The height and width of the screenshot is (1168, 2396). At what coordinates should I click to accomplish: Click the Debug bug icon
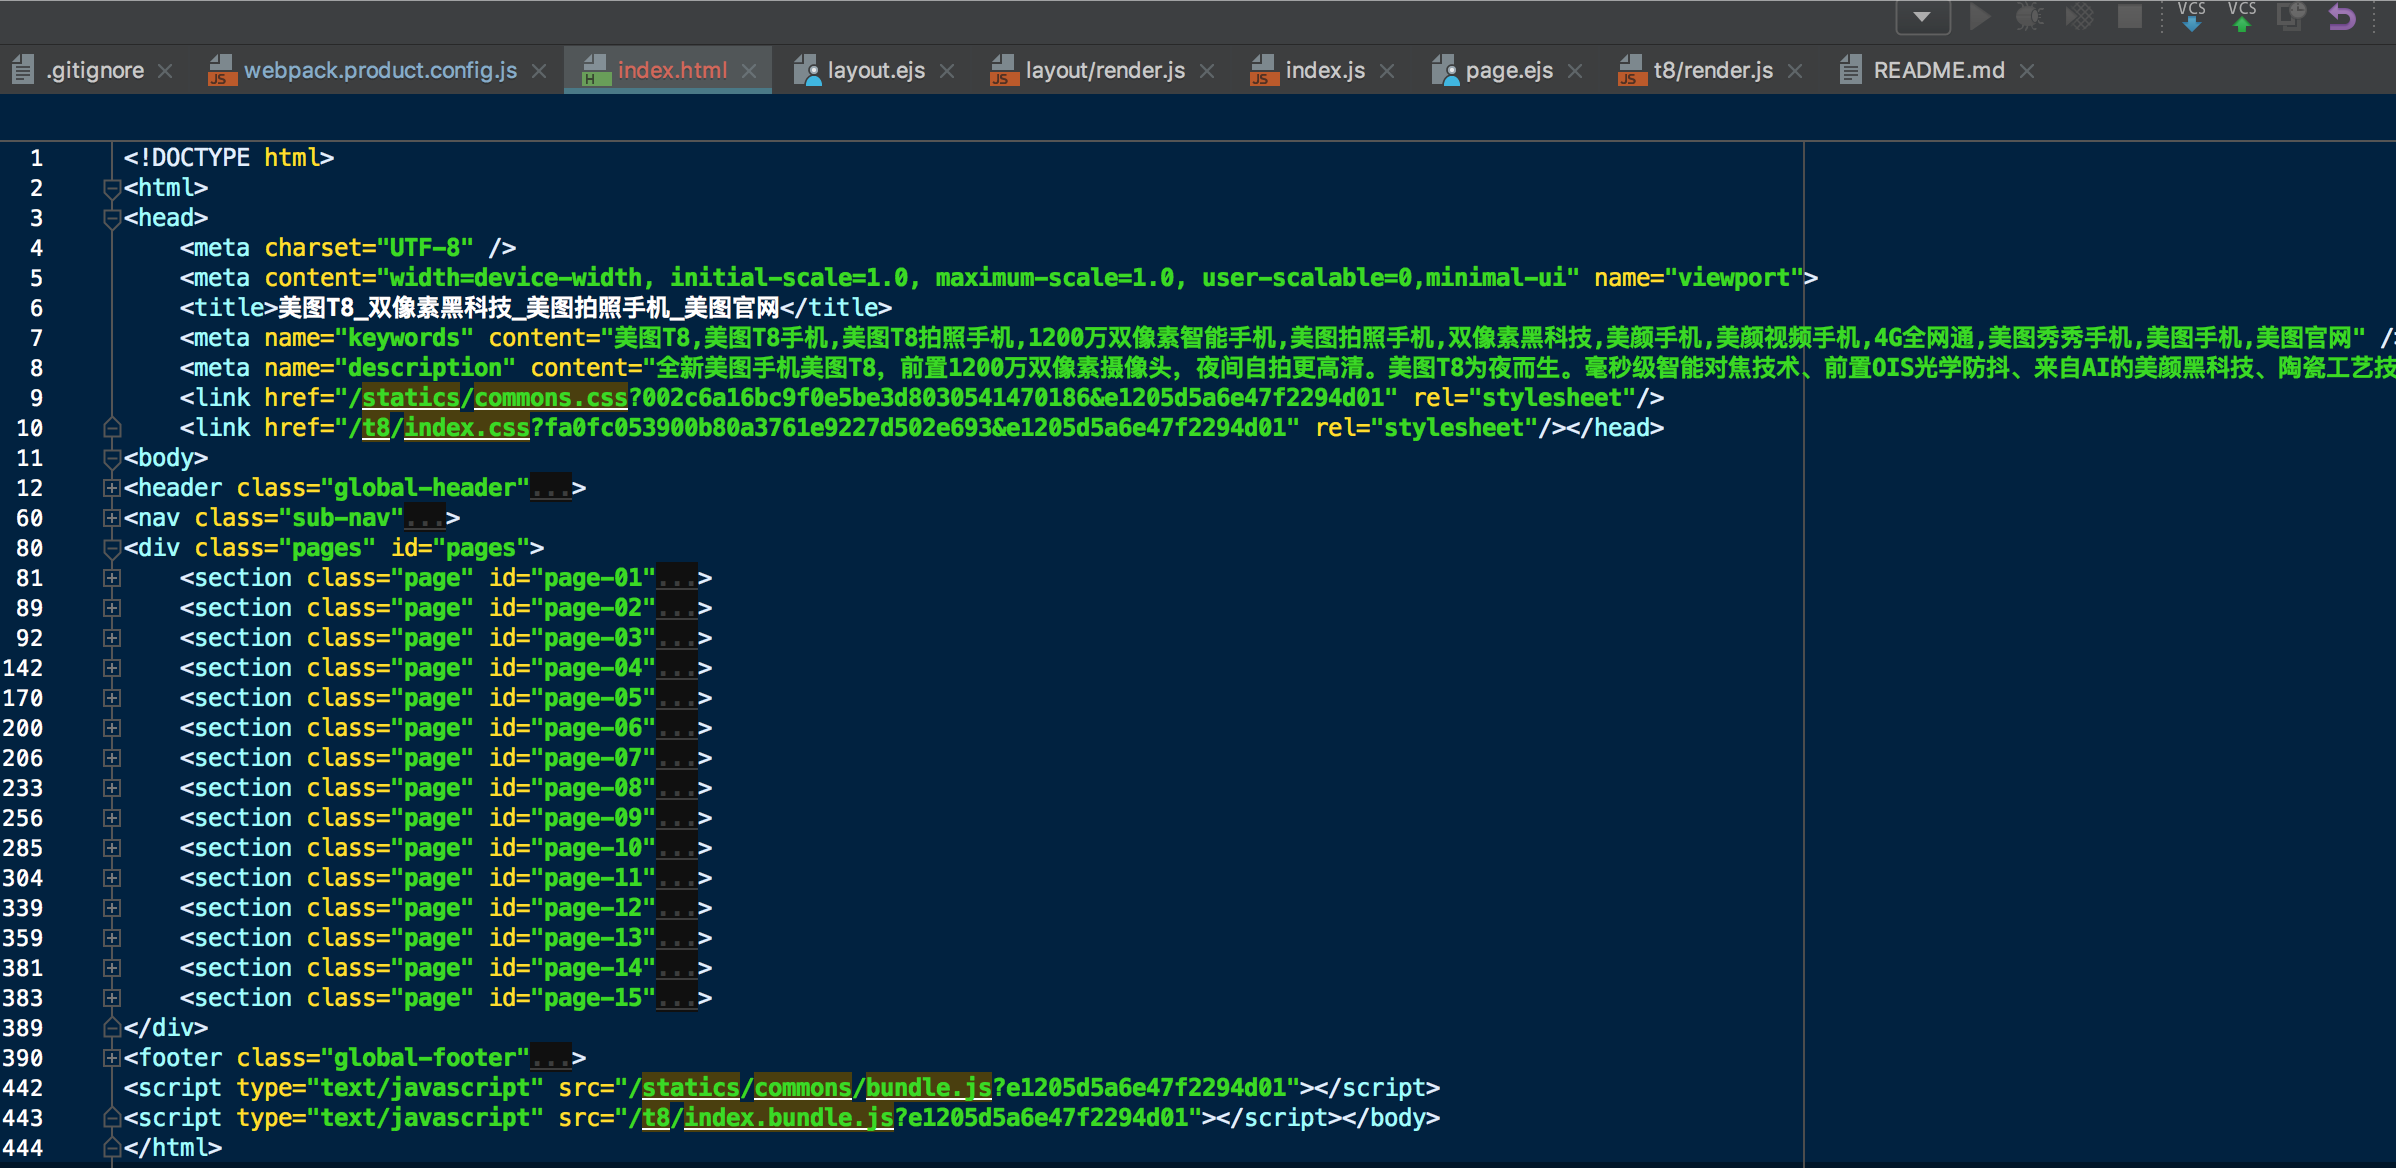(x=2029, y=17)
